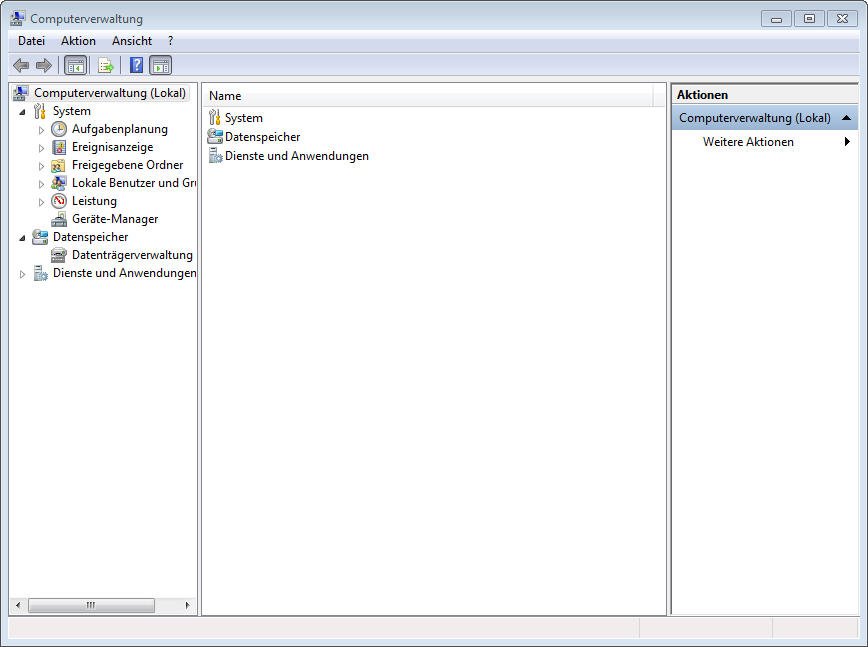
Task: Click the Freigegebene Ordner folder icon
Action: 59,165
